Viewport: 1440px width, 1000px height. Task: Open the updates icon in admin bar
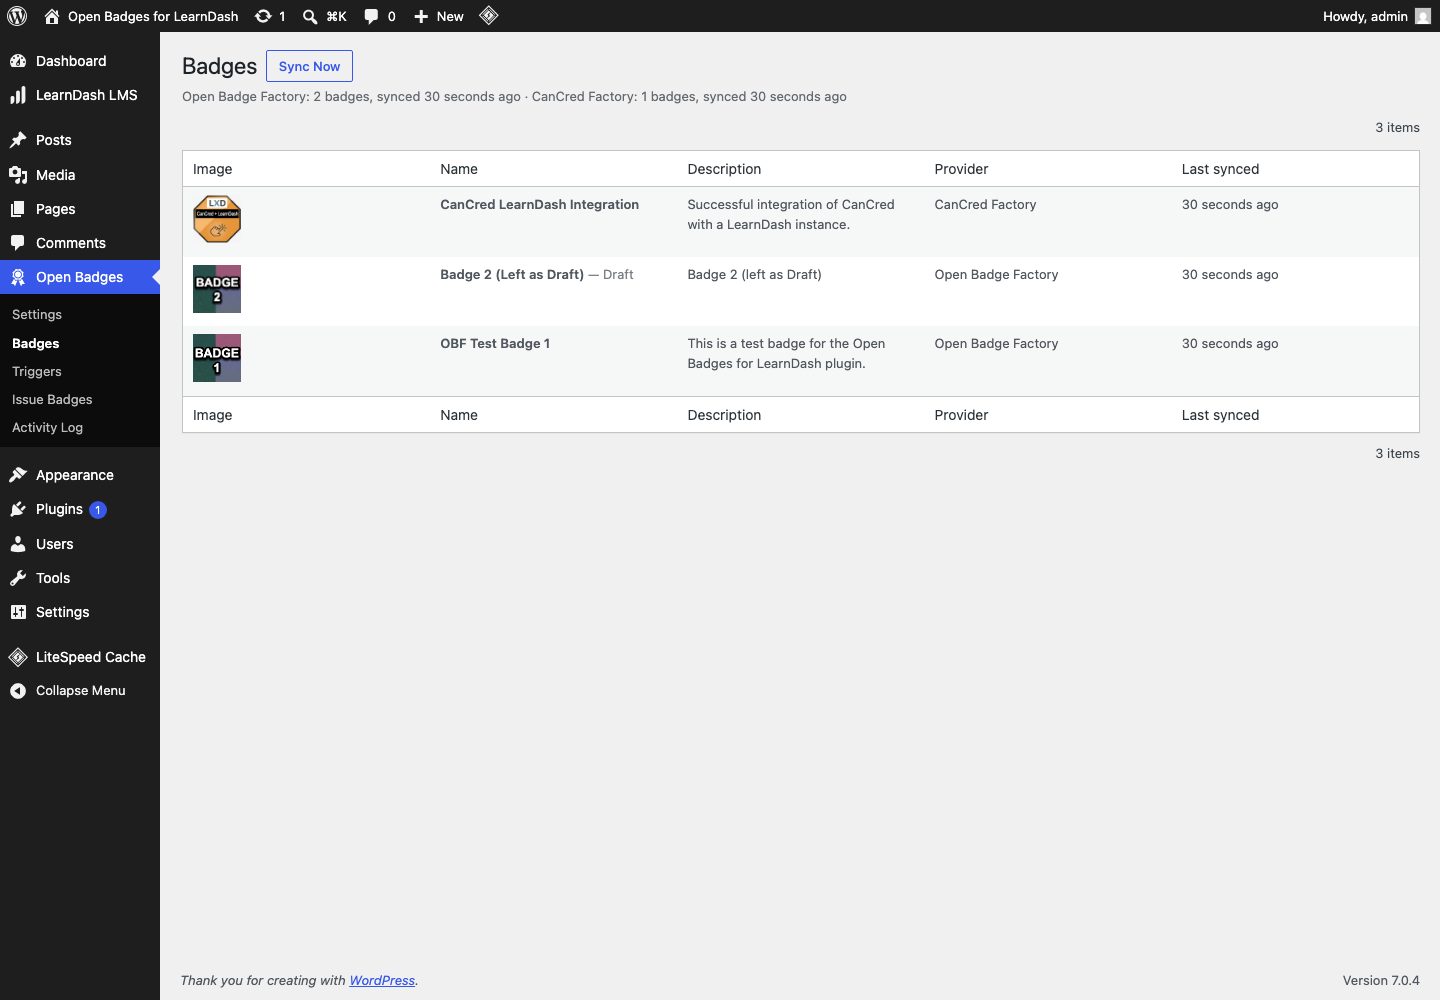(x=263, y=16)
